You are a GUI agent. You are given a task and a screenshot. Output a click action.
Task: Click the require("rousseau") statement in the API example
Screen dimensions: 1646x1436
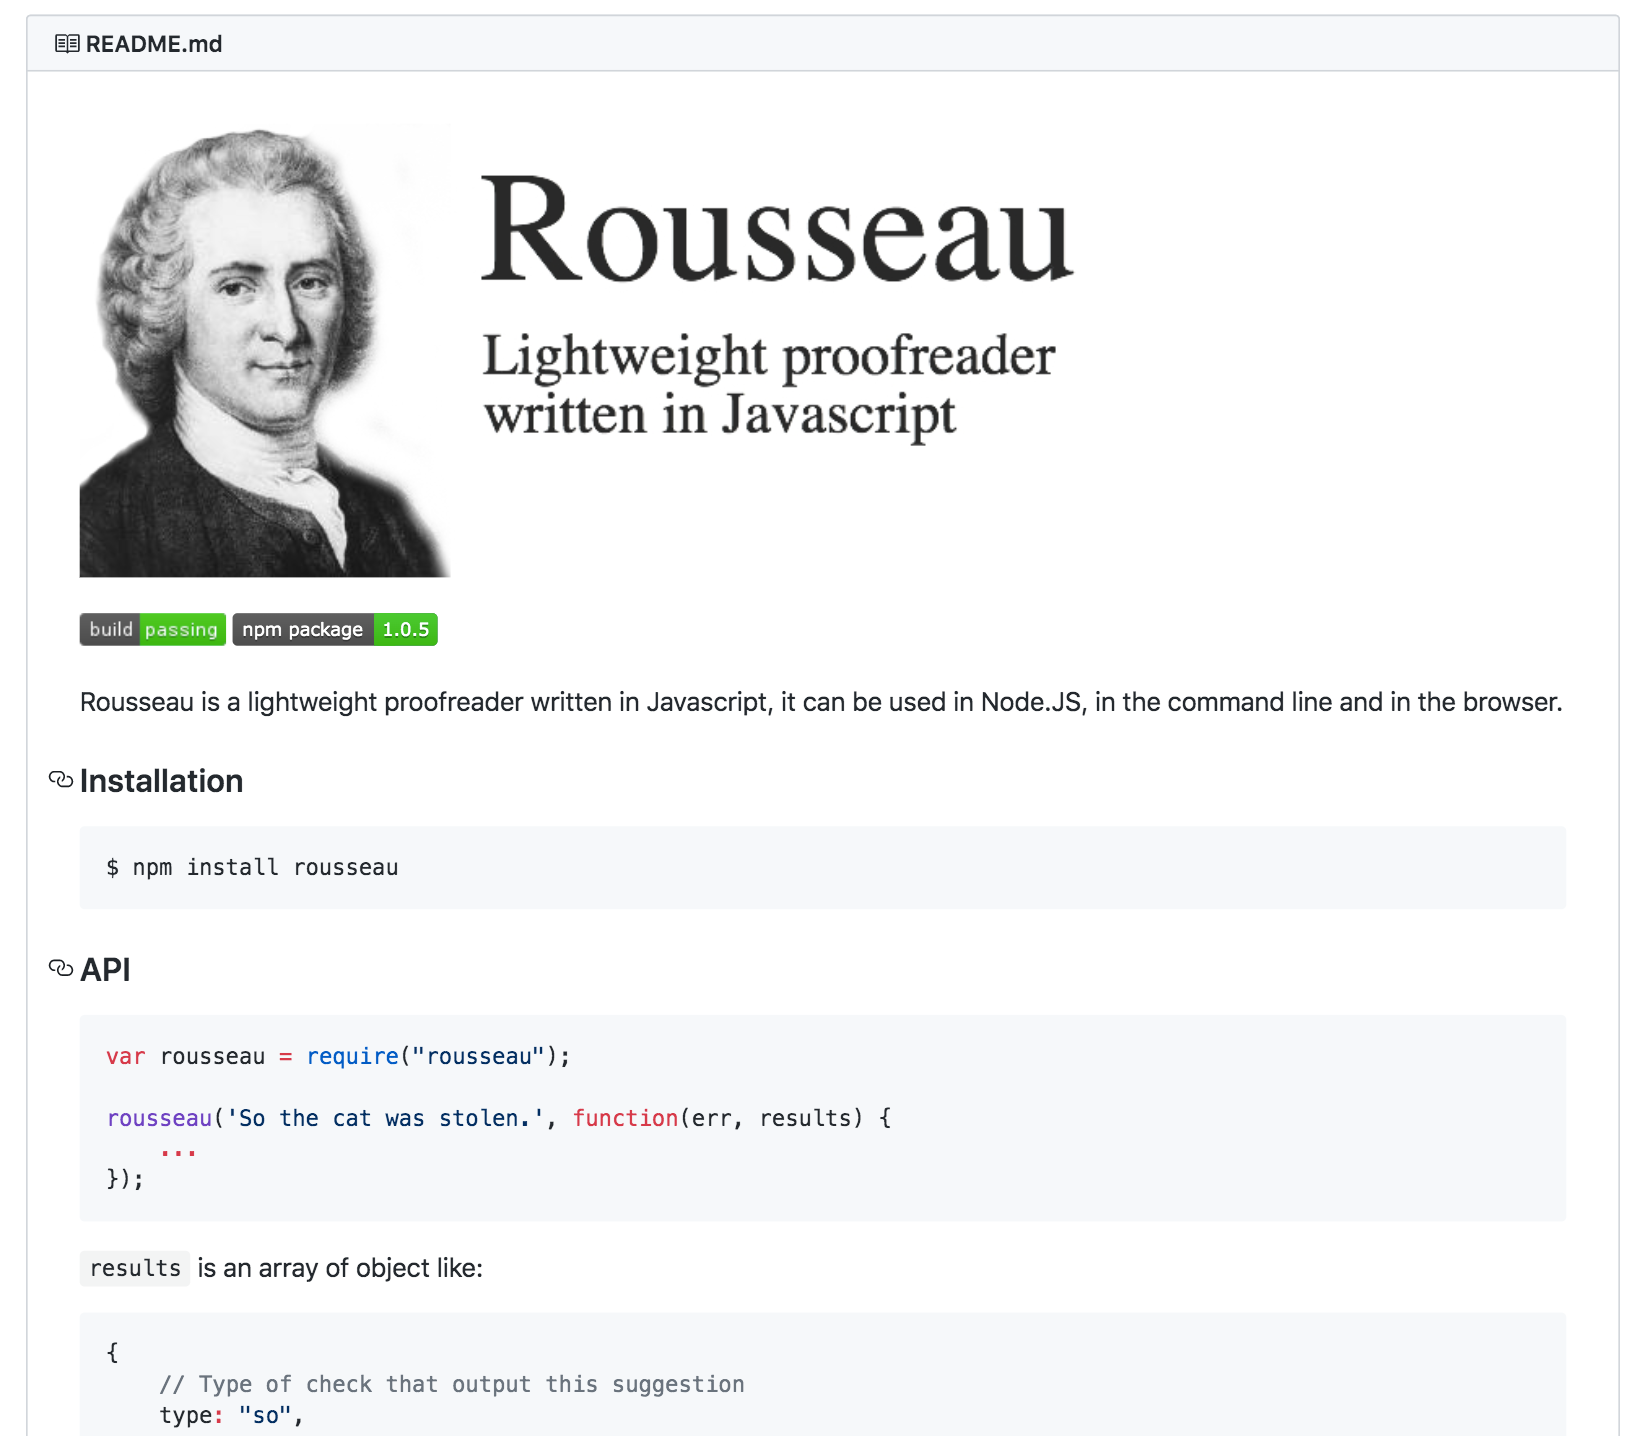[x=437, y=1055]
